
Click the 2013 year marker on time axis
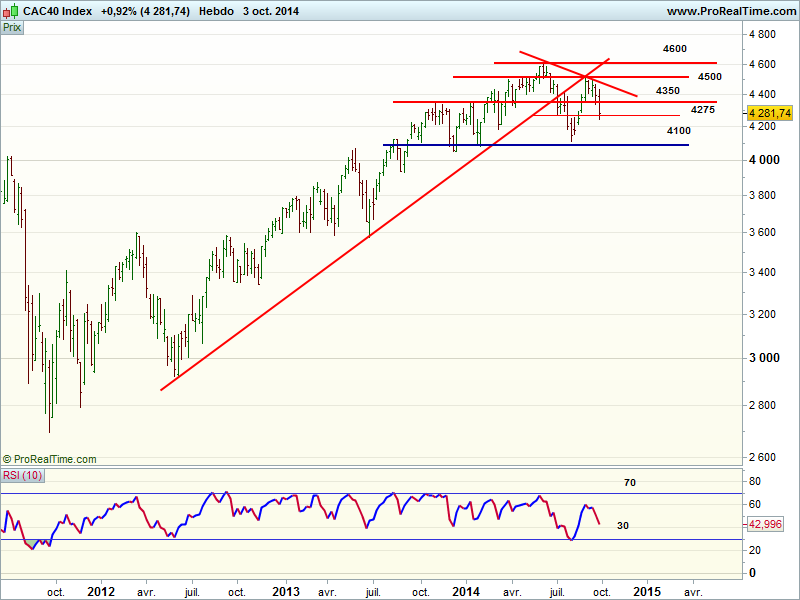[x=287, y=591]
